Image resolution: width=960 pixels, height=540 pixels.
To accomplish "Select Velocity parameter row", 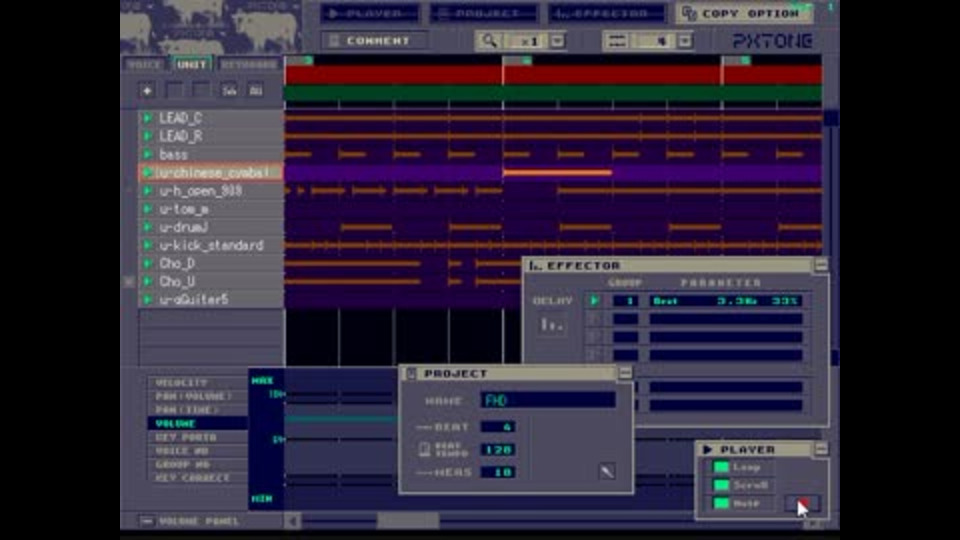I will tap(197, 383).
